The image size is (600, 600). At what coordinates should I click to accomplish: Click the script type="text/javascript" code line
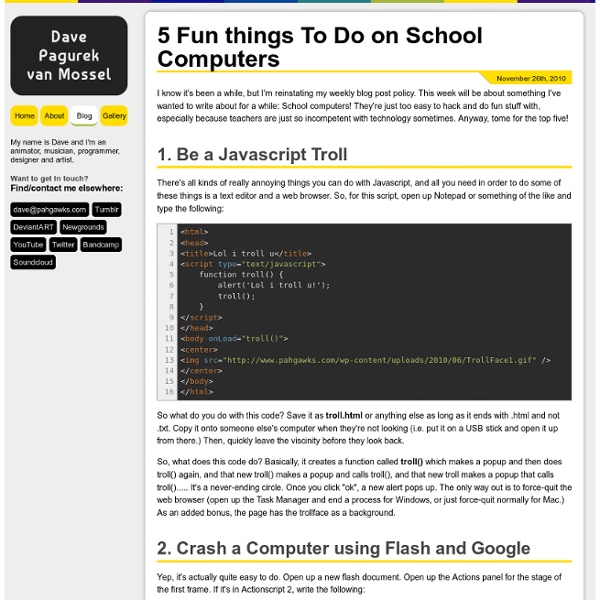point(253,264)
